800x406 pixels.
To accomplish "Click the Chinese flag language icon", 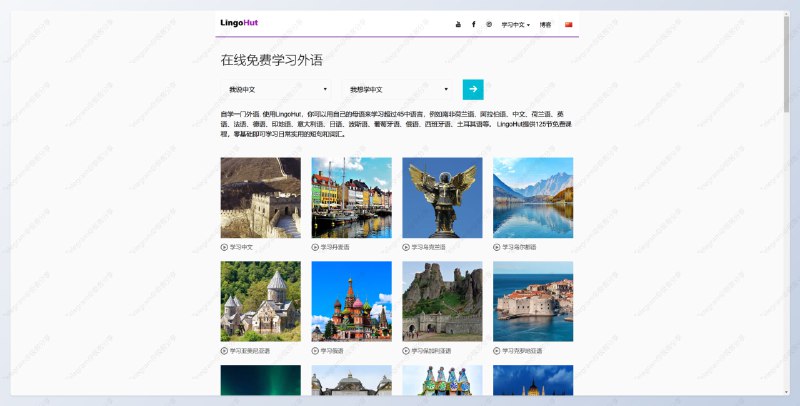I will click(x=569, y=24).
